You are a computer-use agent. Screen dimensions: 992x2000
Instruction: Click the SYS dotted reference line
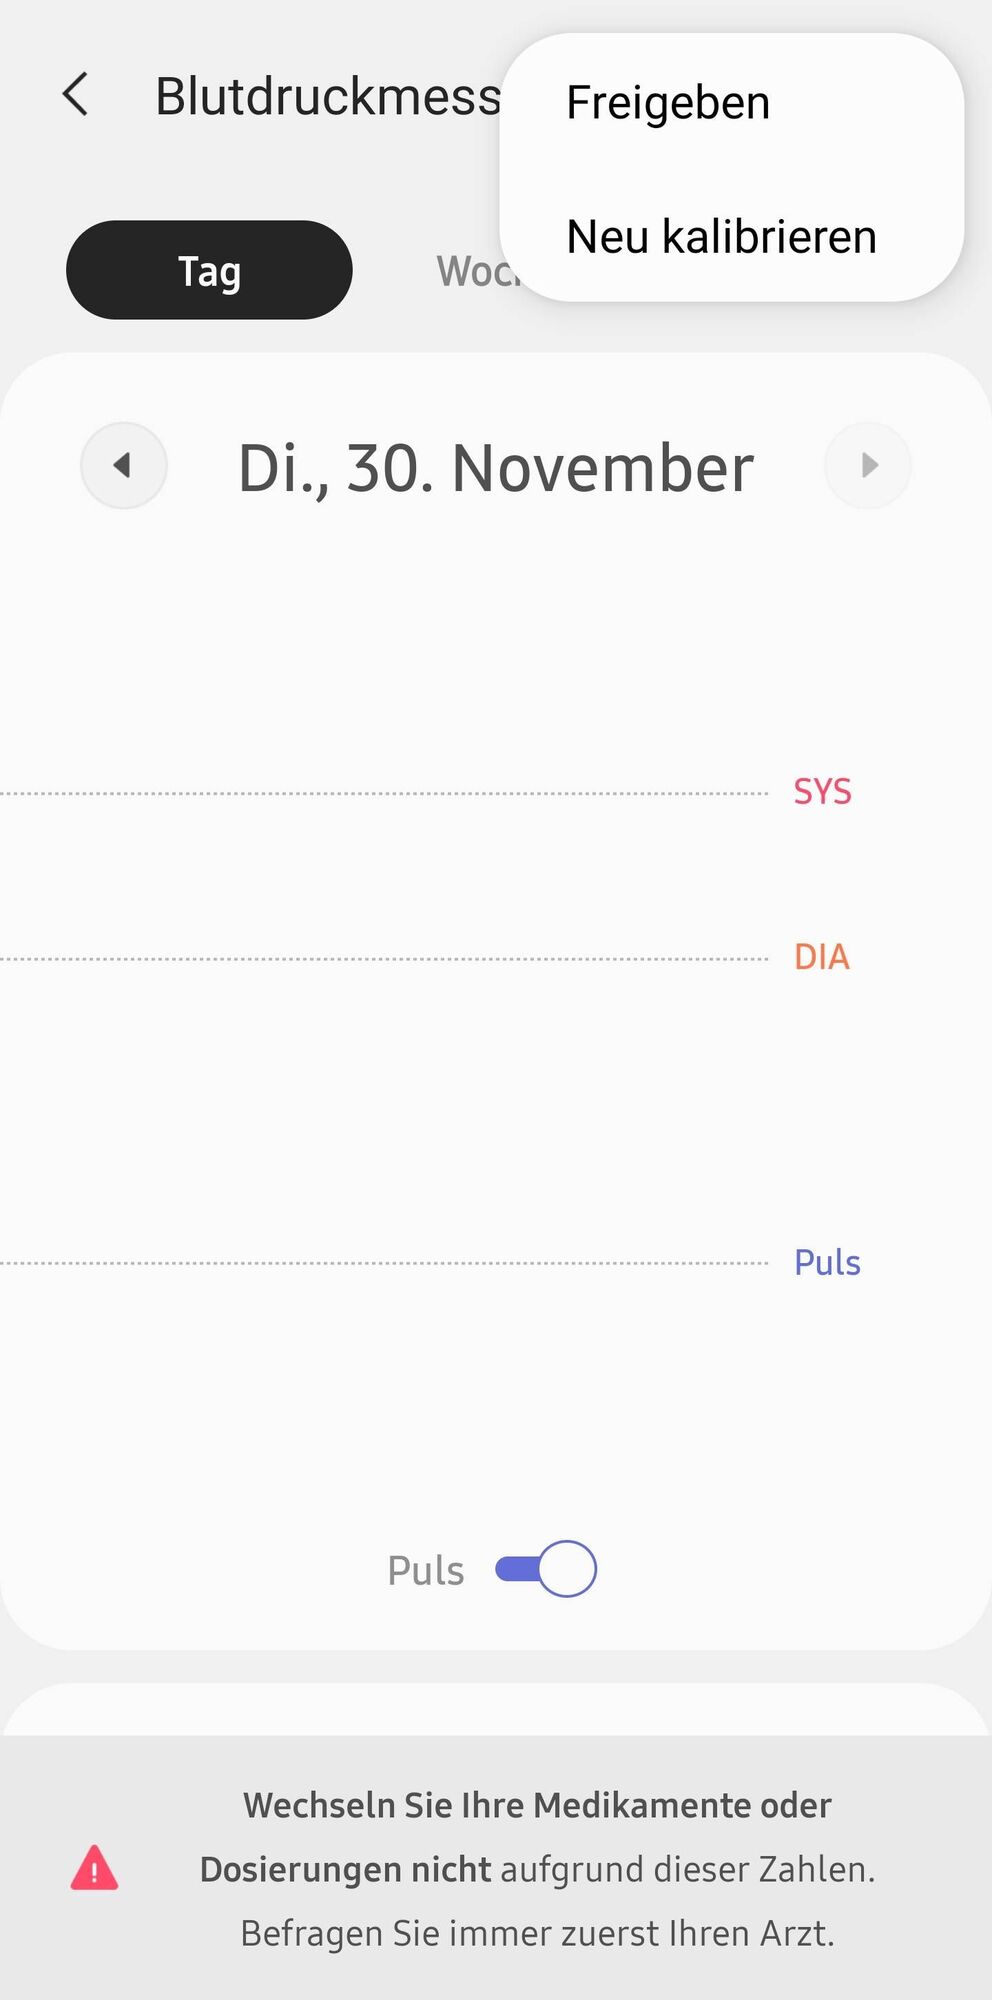point(384,793)
